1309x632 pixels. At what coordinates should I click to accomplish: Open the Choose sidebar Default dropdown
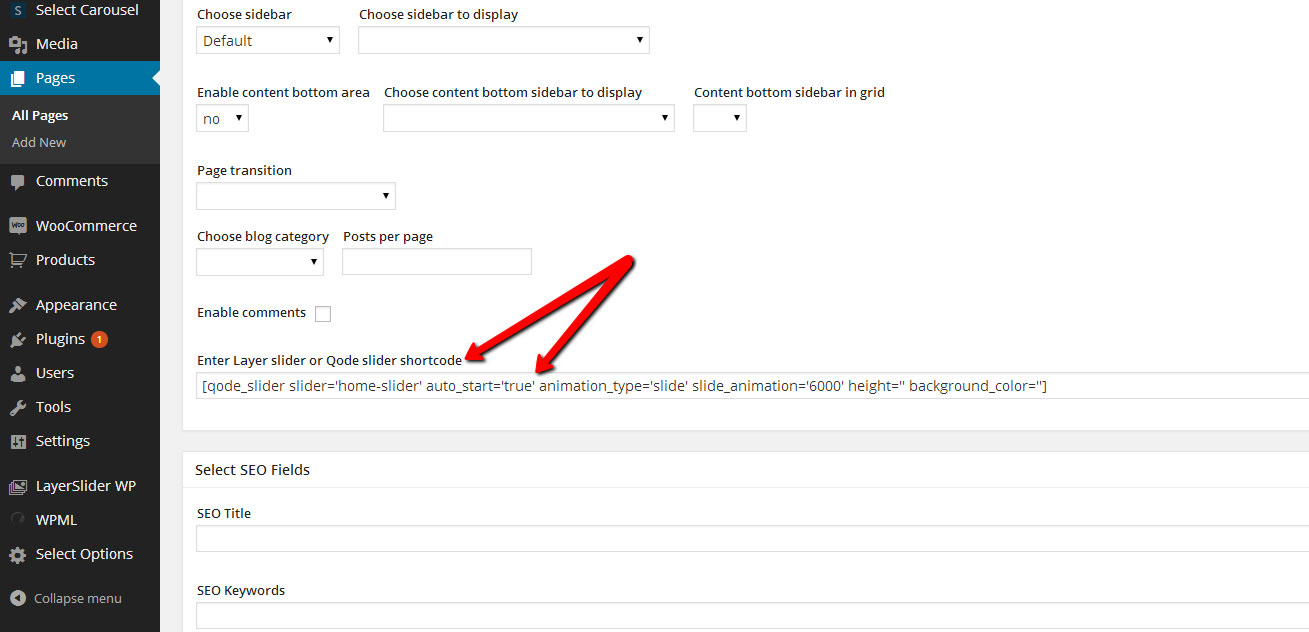click(268, 41)
